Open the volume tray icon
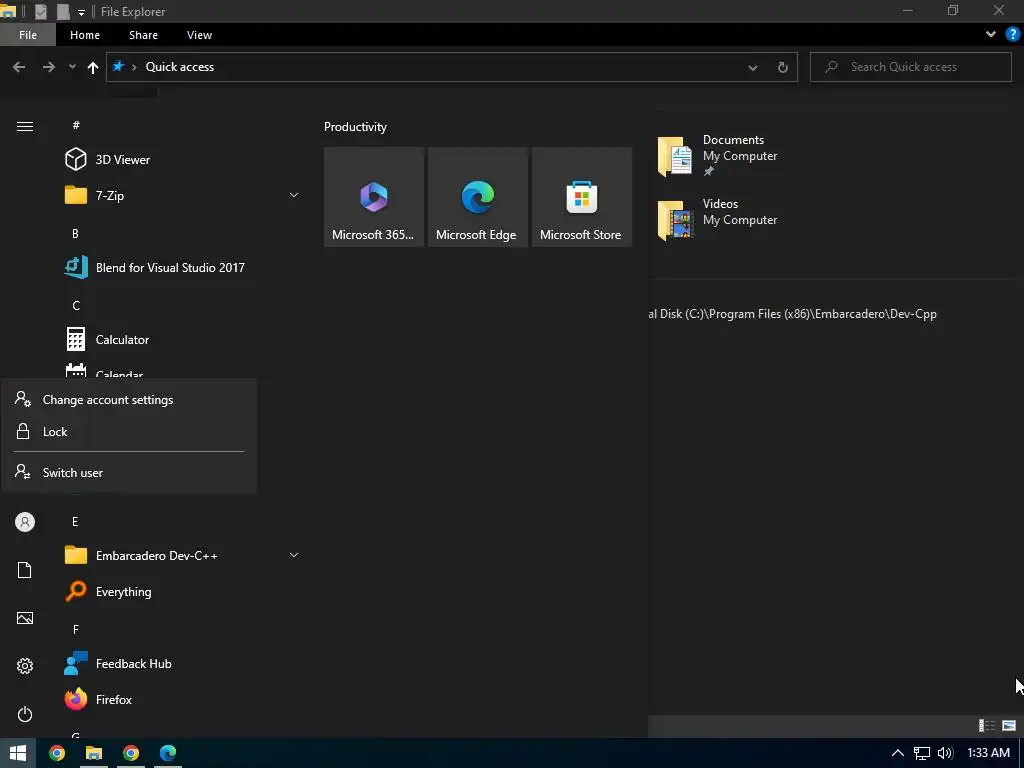This screenshot has width=1024, height=768. 945,753
